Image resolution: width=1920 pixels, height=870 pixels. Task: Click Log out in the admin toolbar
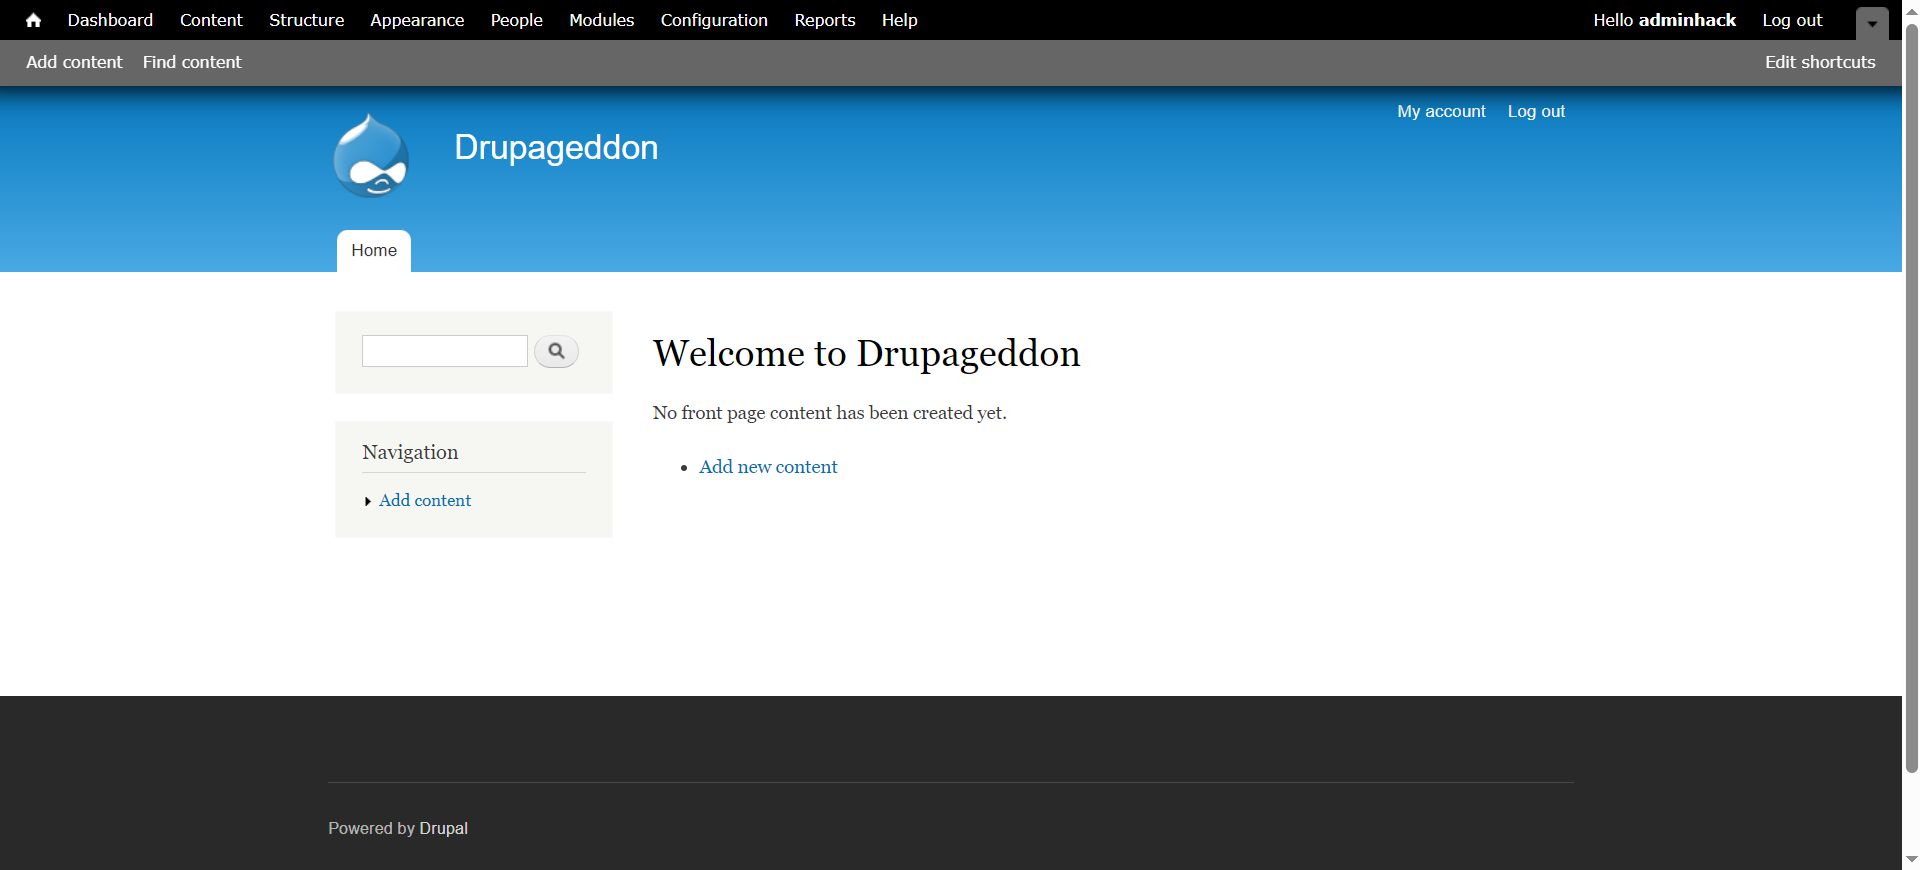(x=1792, y=20)
